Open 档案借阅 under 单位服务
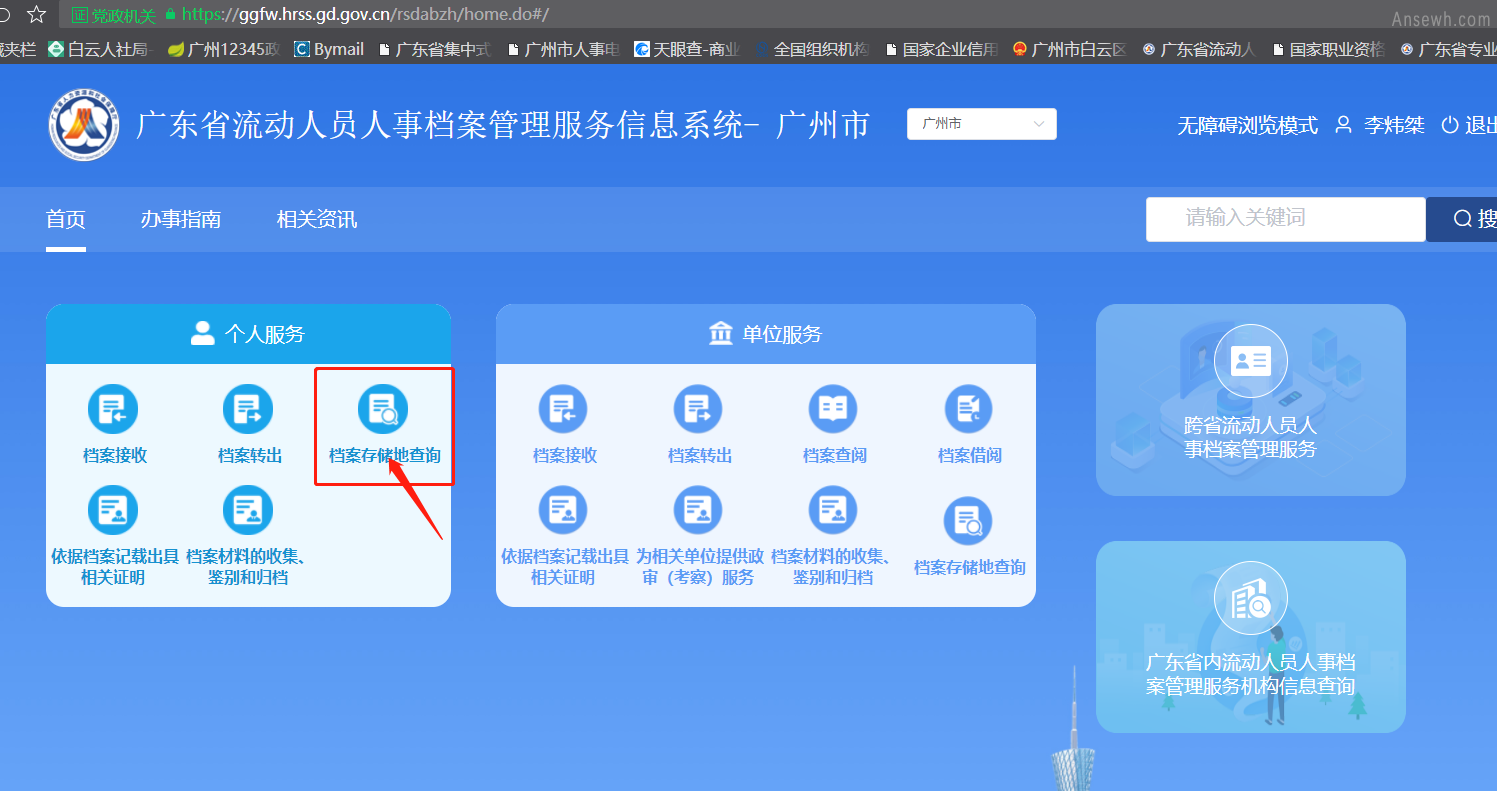 969,425
